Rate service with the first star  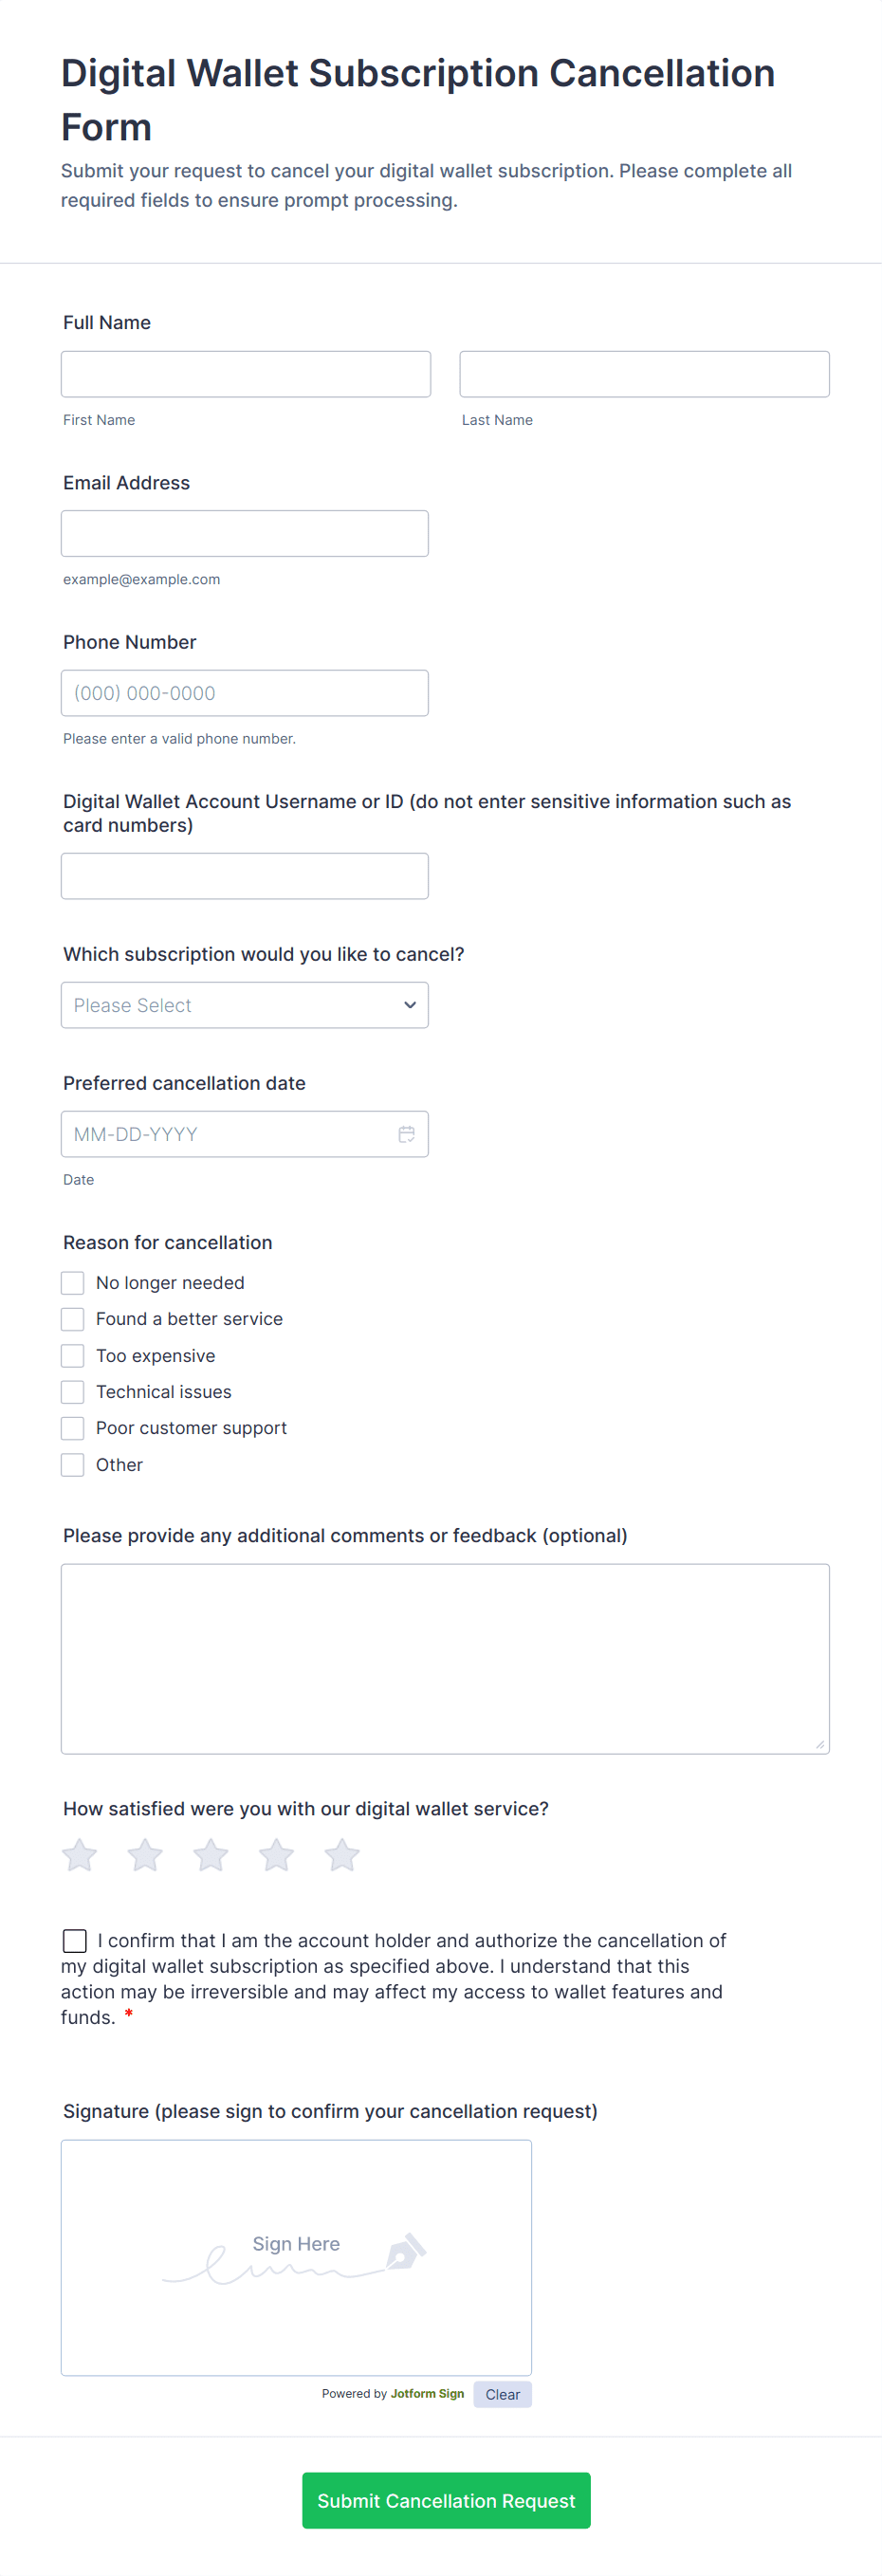tap(80, 1855)
